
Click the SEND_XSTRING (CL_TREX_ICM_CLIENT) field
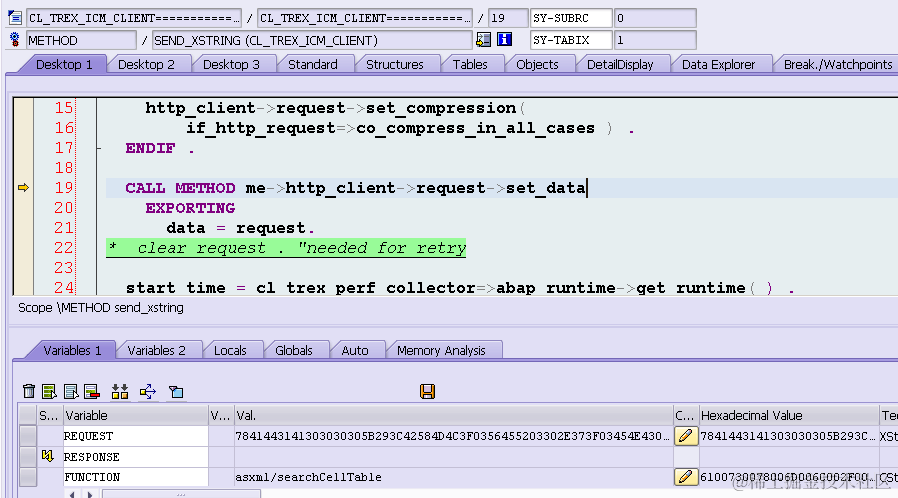(x=312, y=40)
